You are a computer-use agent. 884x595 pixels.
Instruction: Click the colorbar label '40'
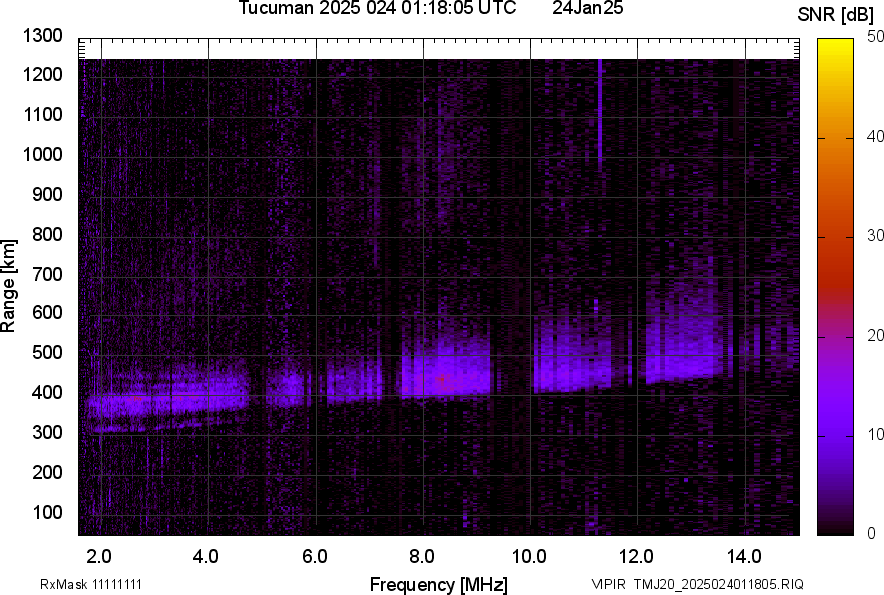point(876,136)
